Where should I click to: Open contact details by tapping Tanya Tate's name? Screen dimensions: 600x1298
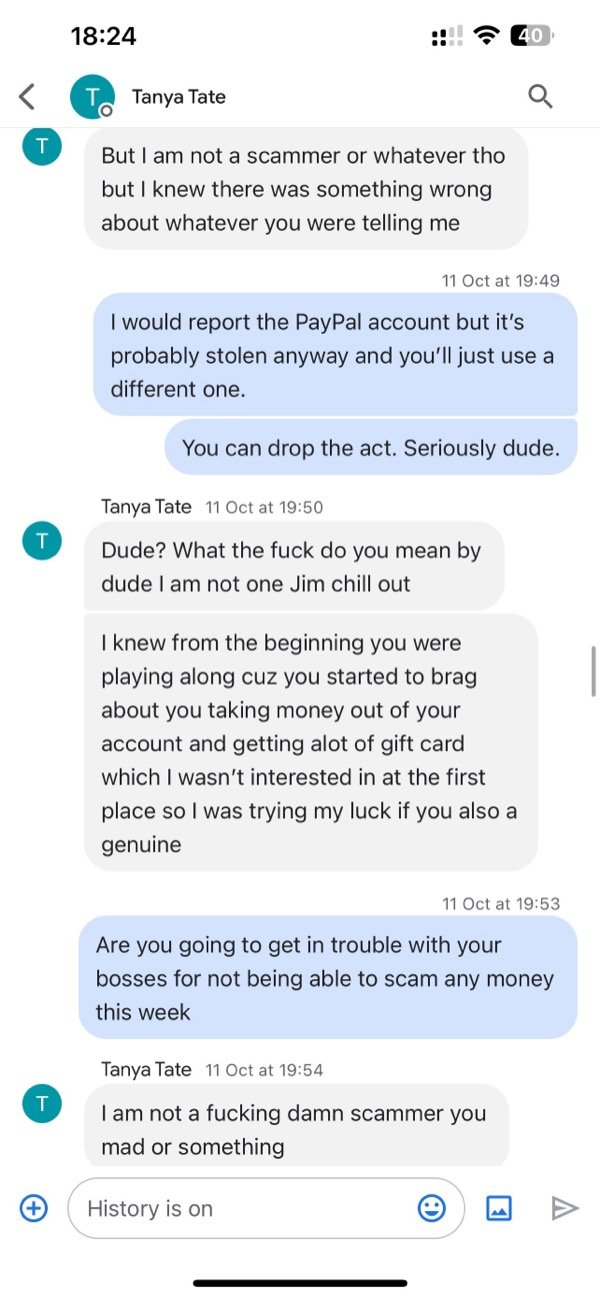(x=179, y=96)
